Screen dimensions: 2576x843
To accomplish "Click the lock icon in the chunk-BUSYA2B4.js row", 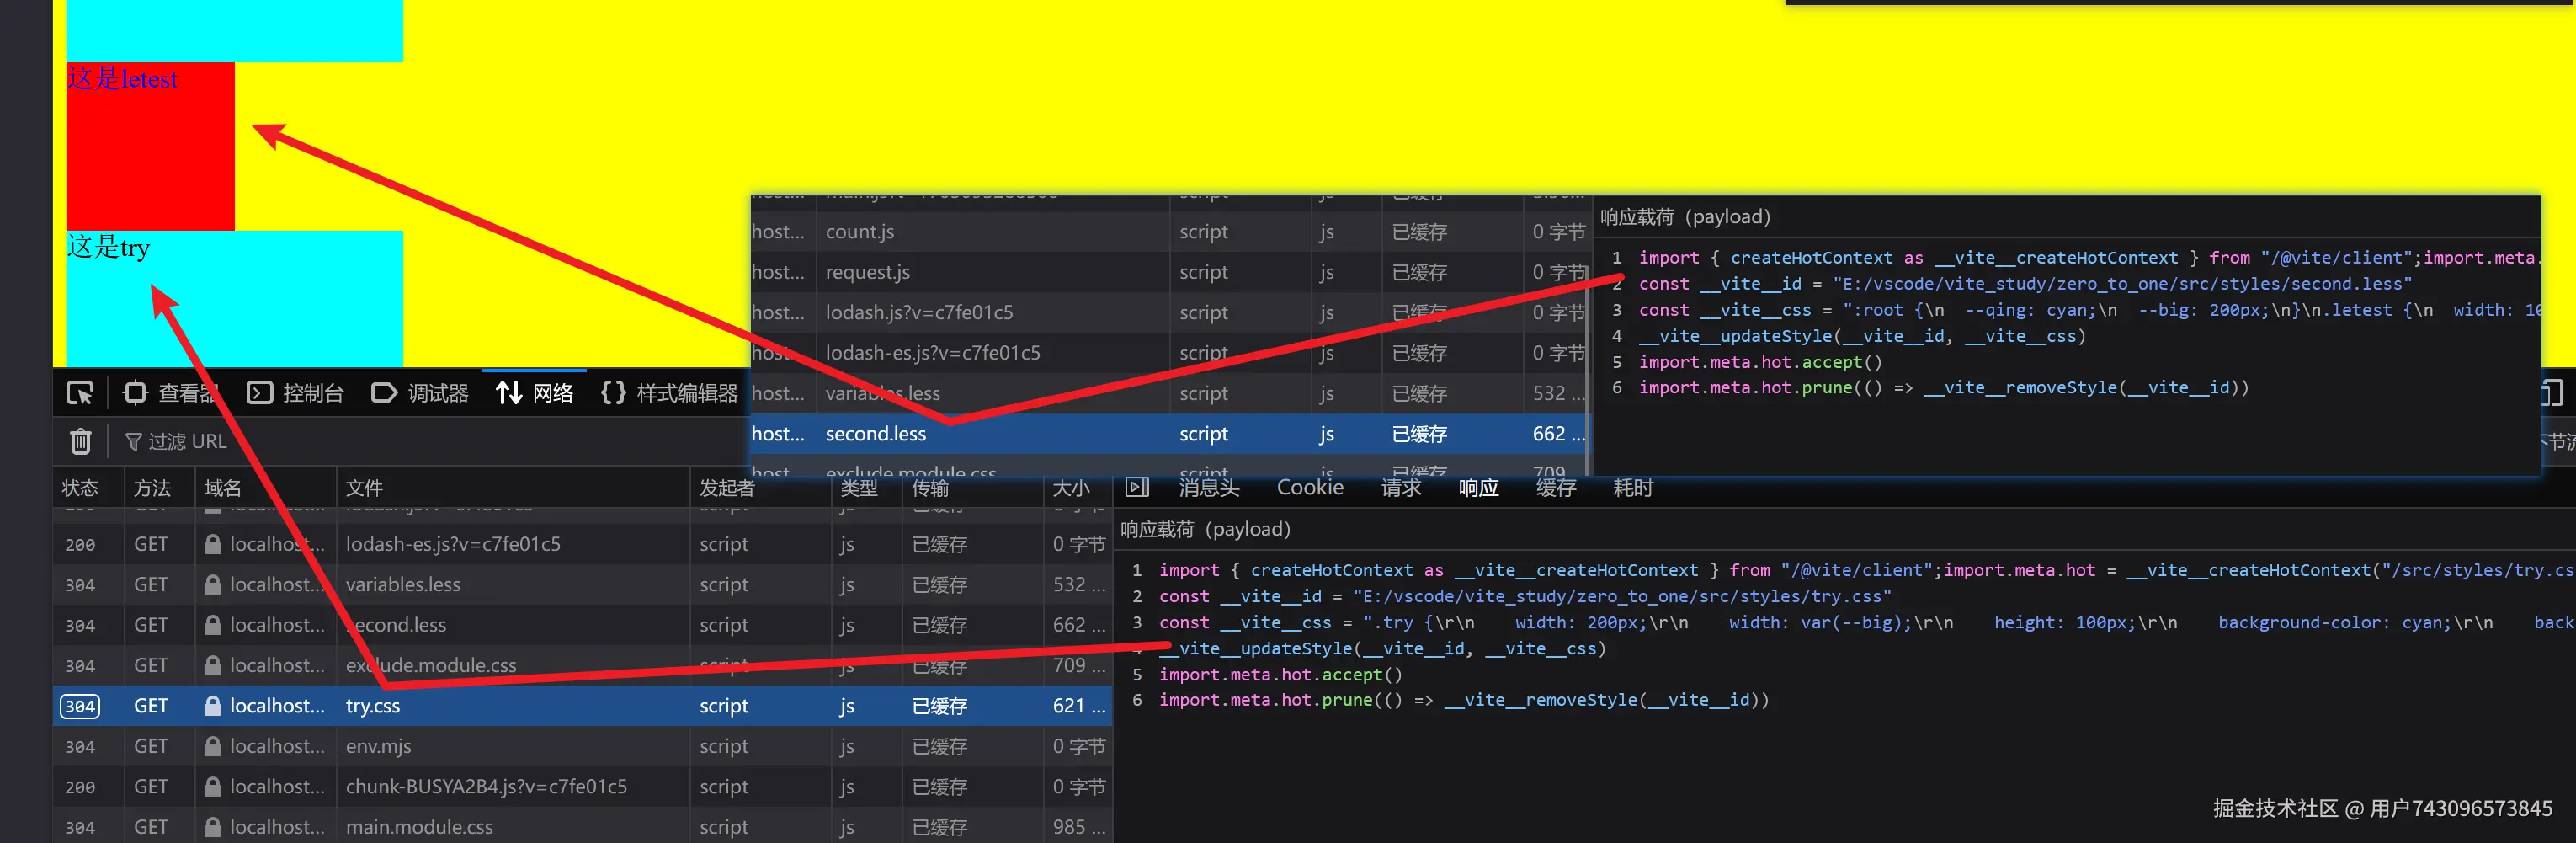I will 212,787.
